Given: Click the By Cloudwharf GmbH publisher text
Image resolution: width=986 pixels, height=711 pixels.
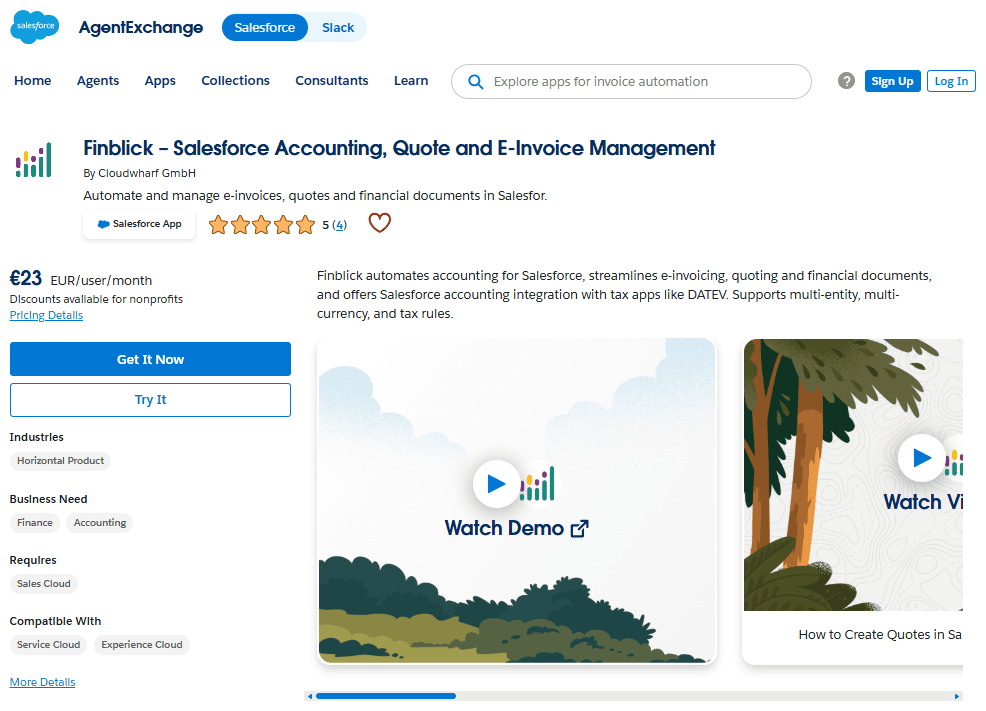Looking at the screenshot, I should point(140,173).
